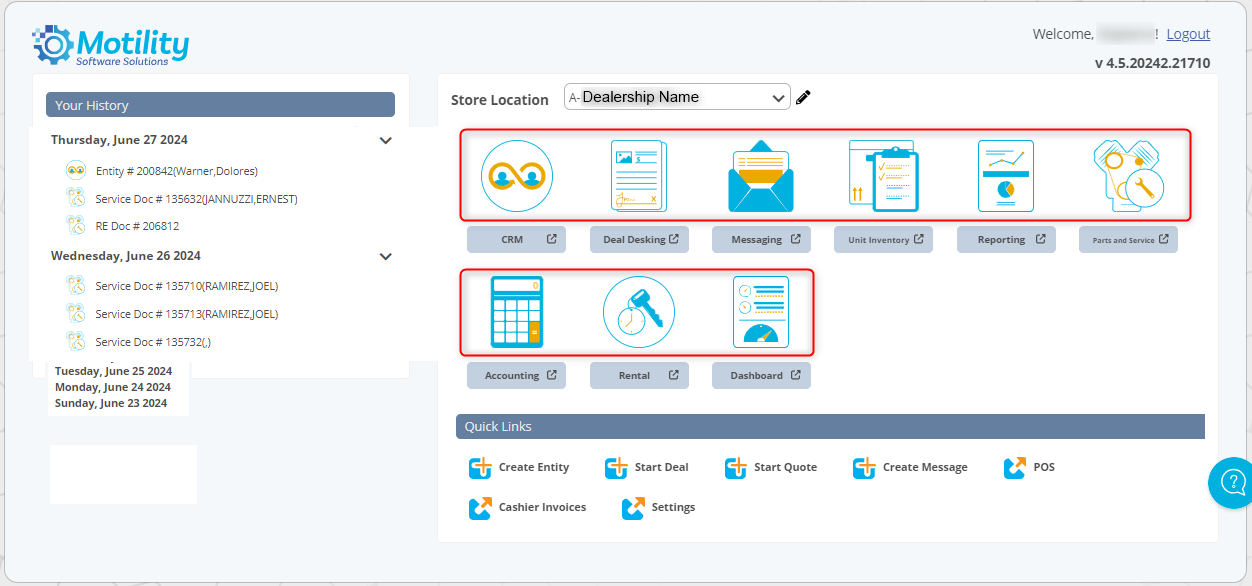The height and width of the screenshot is (586, 1252).
Task: Open the Unit Inventory clipboard icon
Action: pyautogui.click(x=883, y=177)
